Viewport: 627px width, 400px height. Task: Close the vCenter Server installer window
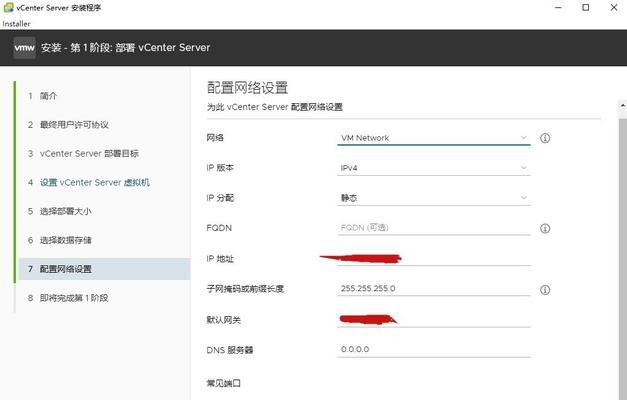click(x=614, y=7)
